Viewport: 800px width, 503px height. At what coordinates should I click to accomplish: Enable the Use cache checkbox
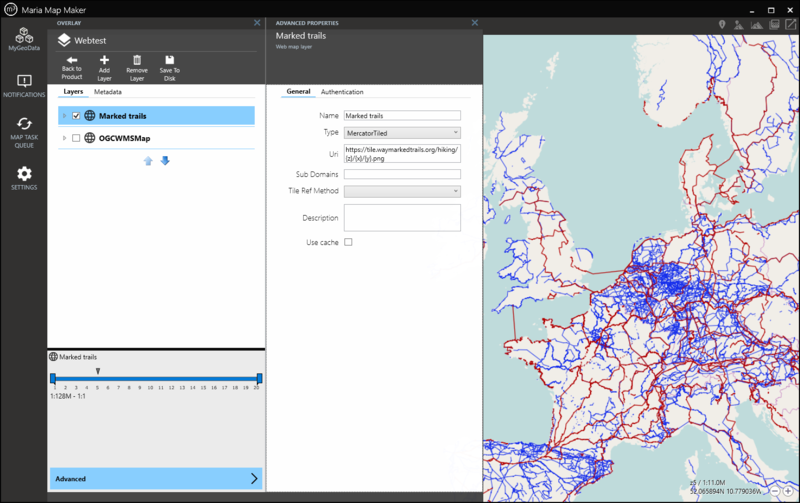pyautogui.click(x=348, y=242)
